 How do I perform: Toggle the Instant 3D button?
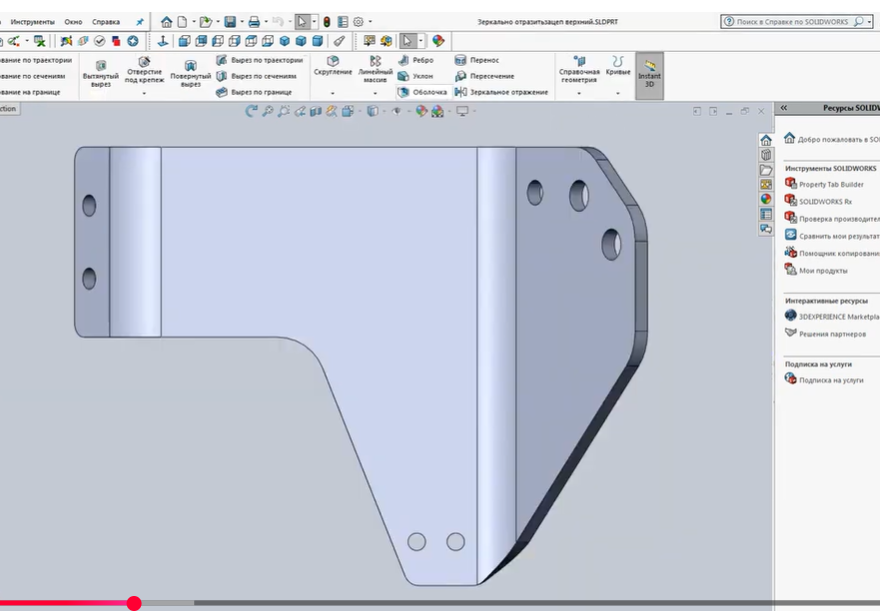pyautogui.click(x=649, y=76)
